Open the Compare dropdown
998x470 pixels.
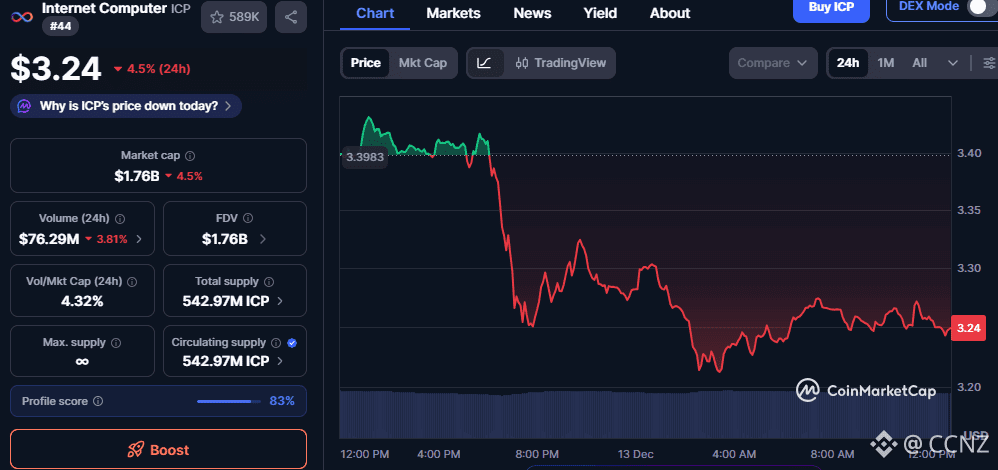772,63
